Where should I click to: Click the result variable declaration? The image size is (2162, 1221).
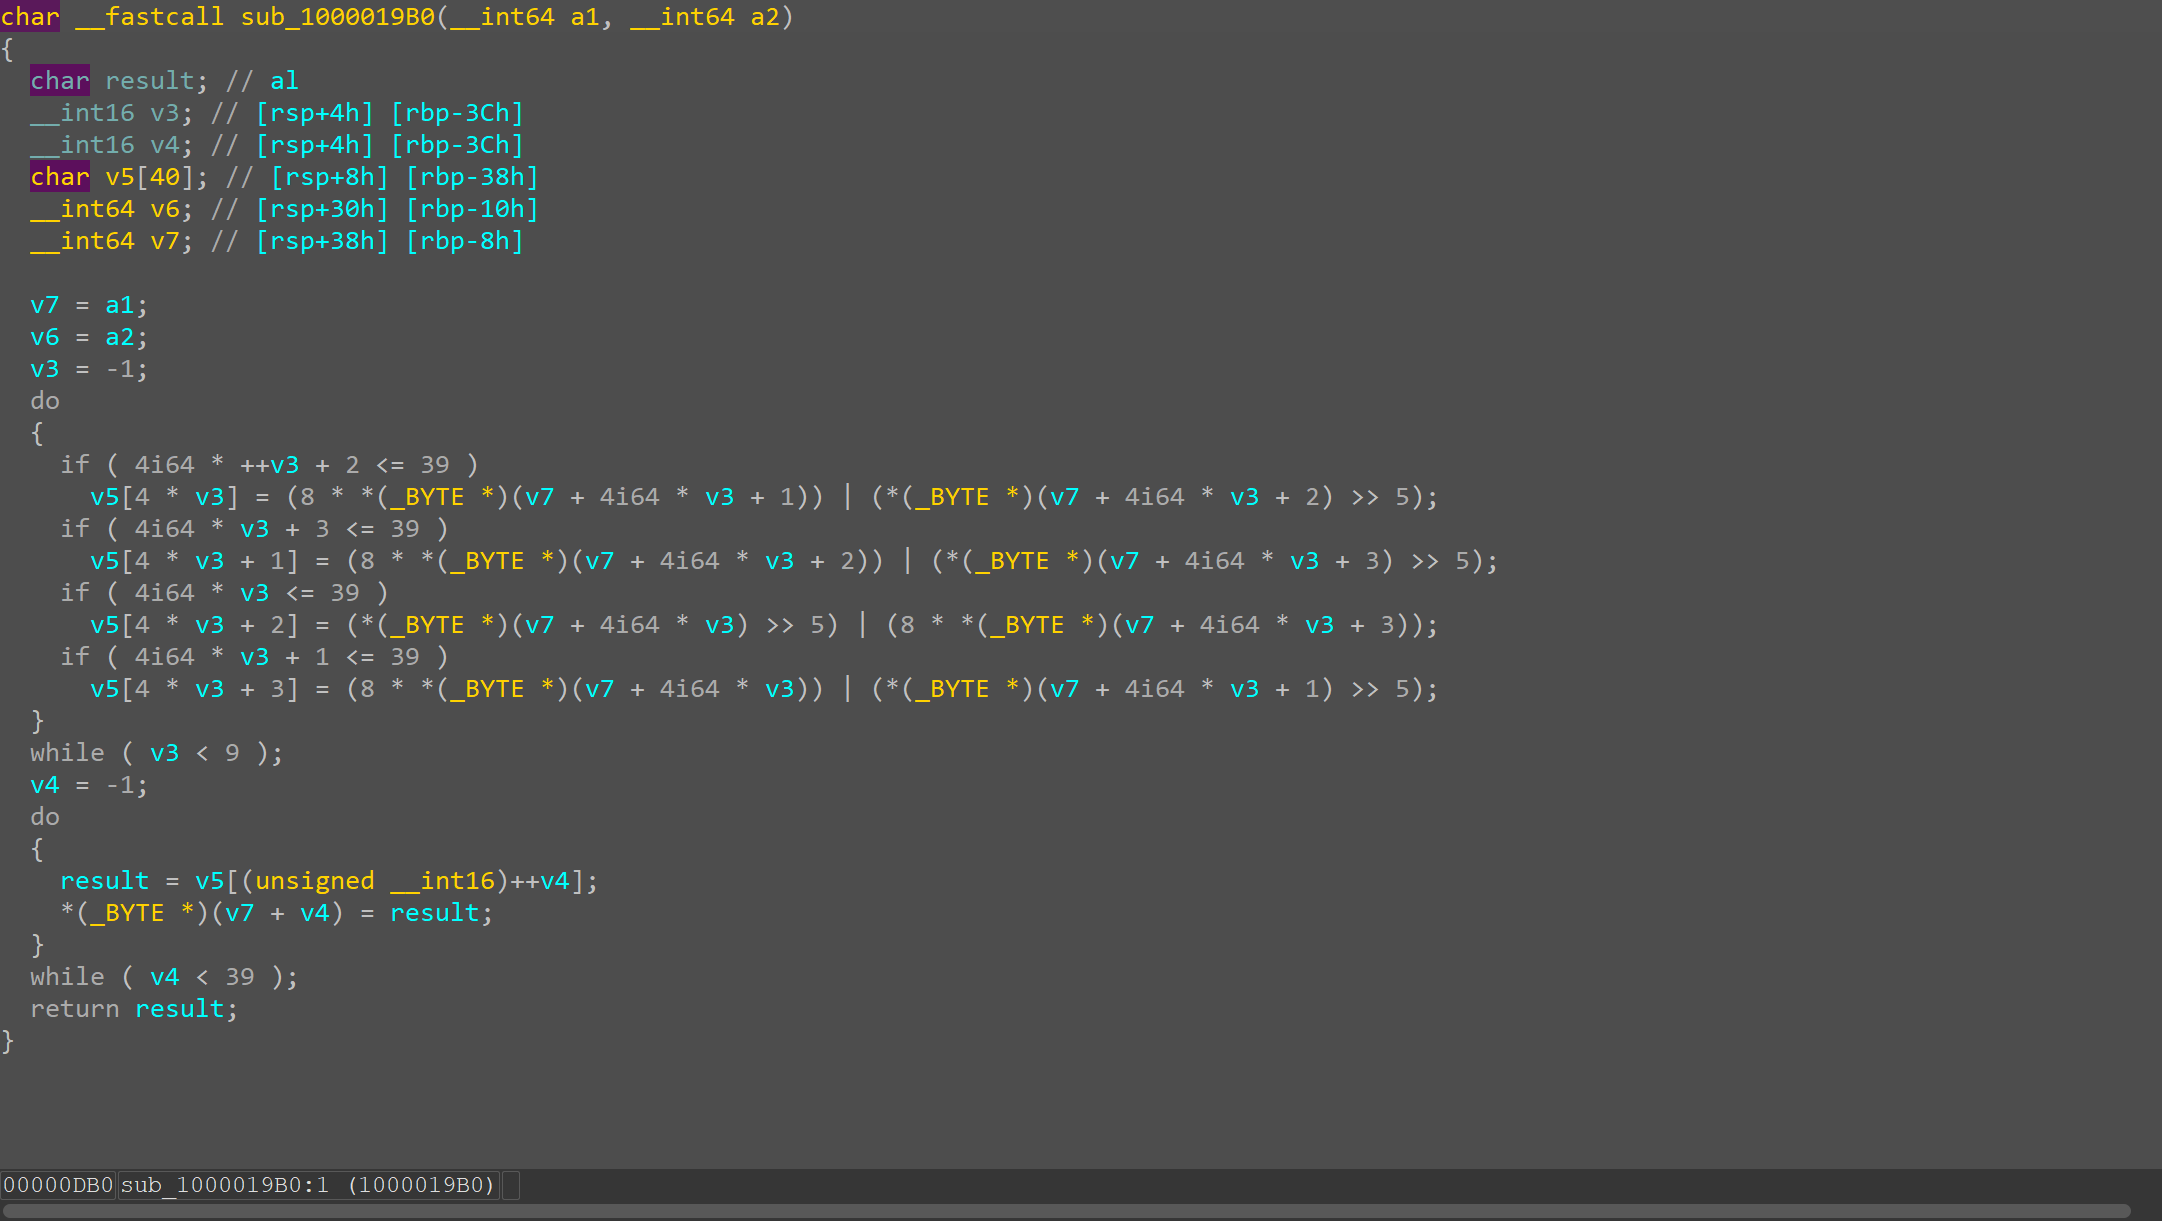coord(150,81)
